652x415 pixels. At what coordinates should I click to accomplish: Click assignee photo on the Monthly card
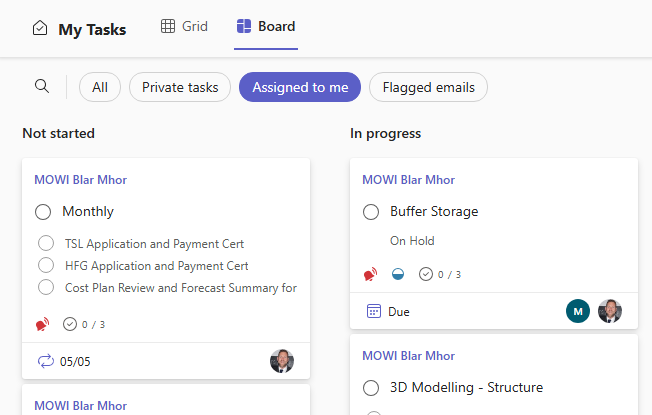[282, 361]
